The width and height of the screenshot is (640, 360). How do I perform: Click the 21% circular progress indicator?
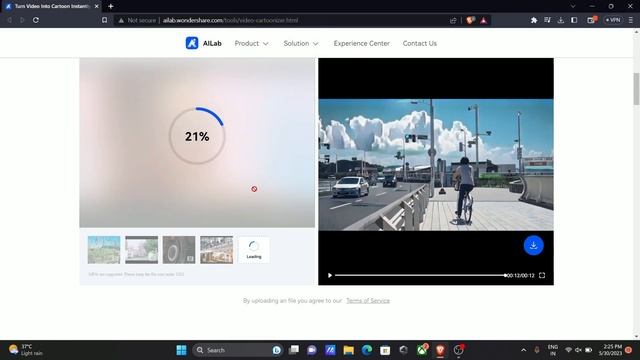pos(197,136)
